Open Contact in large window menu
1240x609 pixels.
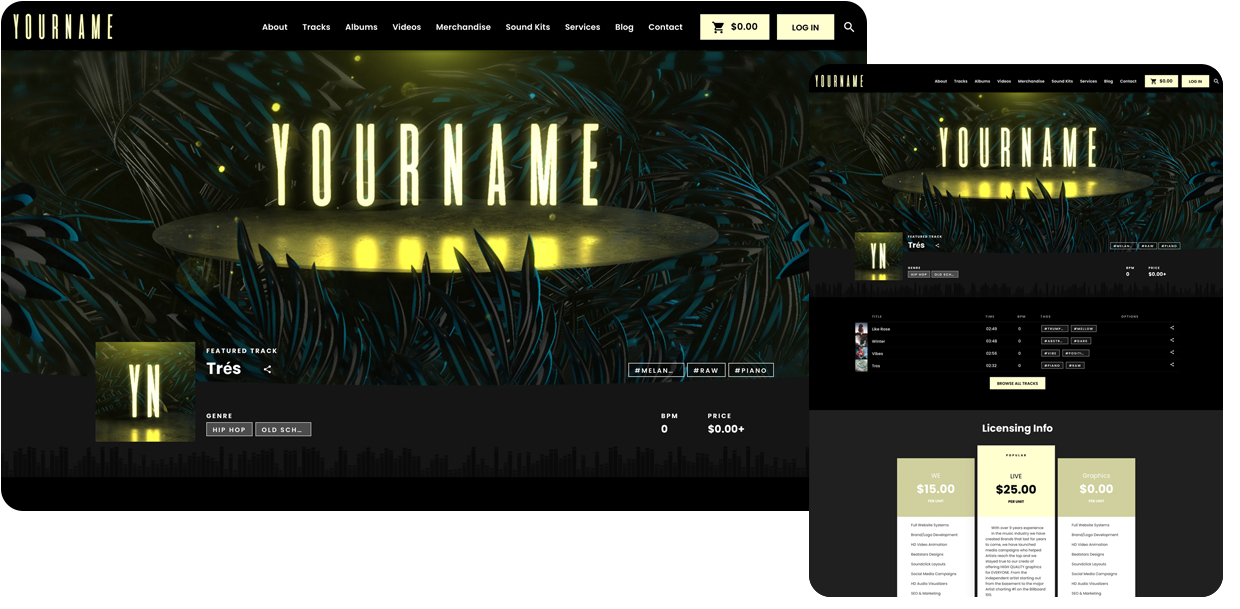tap(665, 27)
